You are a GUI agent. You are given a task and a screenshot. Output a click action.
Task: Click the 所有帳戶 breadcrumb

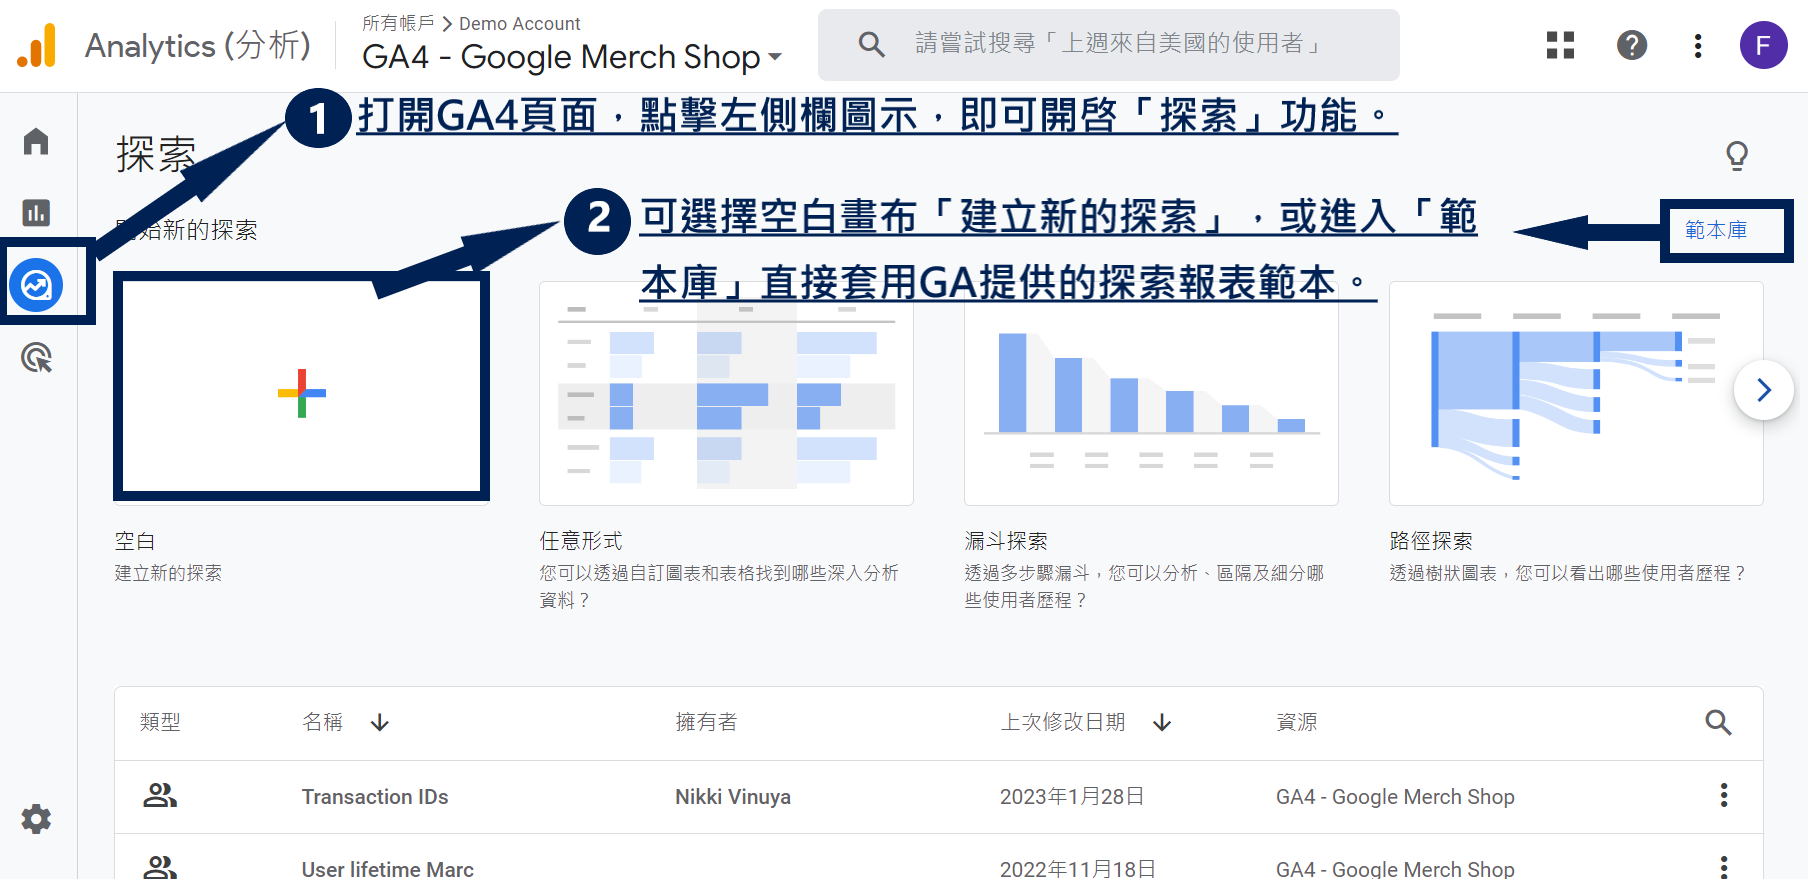pos(398,23)
